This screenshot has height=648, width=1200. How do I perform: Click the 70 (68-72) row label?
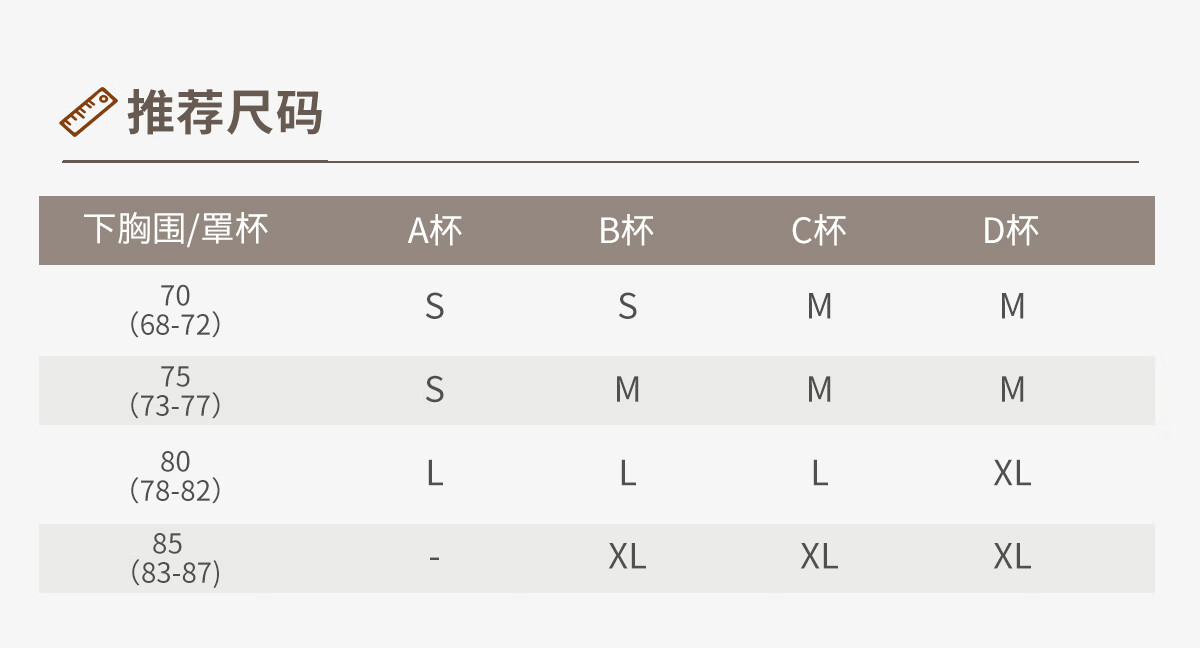pyautogui.click(x=175, y=310)
